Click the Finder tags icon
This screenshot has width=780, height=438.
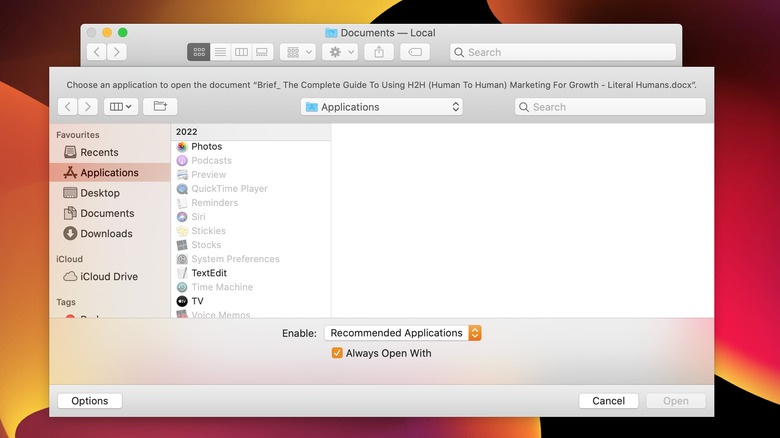coord(416,52)
